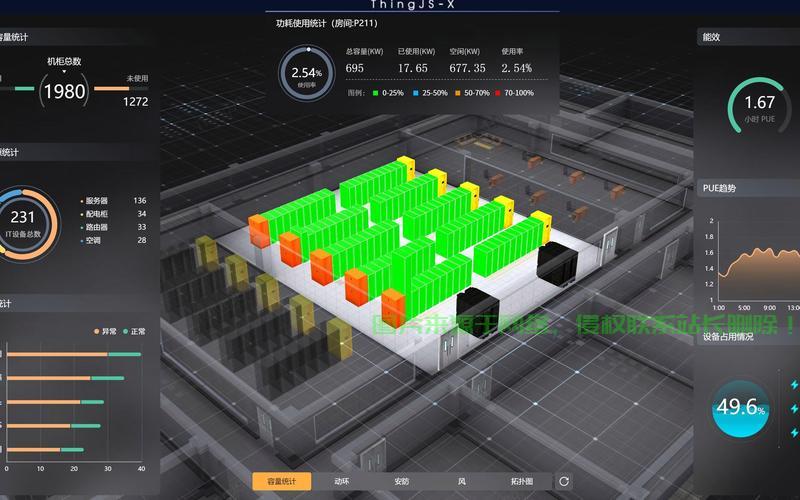Toggle the 正常 legend entry
Image resolution: width=800 pixels, height=500 pixels.
click(x=134, y=331)
